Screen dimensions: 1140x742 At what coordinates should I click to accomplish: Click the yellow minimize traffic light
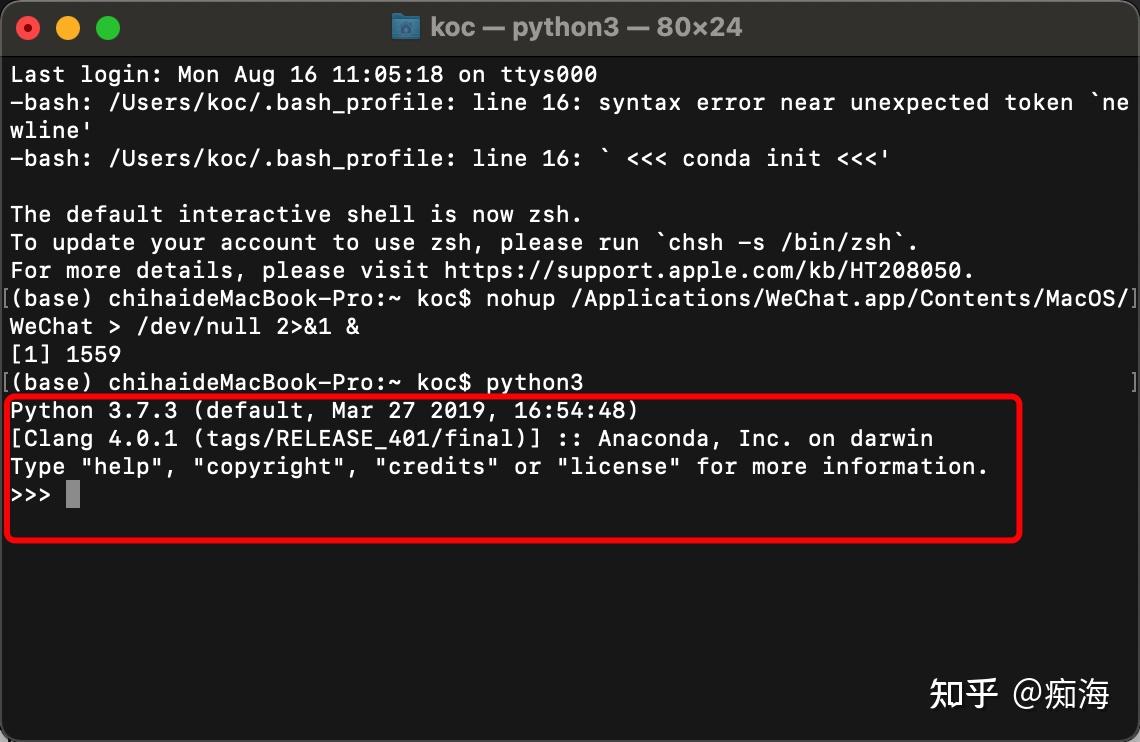click(x=67, y=27)
